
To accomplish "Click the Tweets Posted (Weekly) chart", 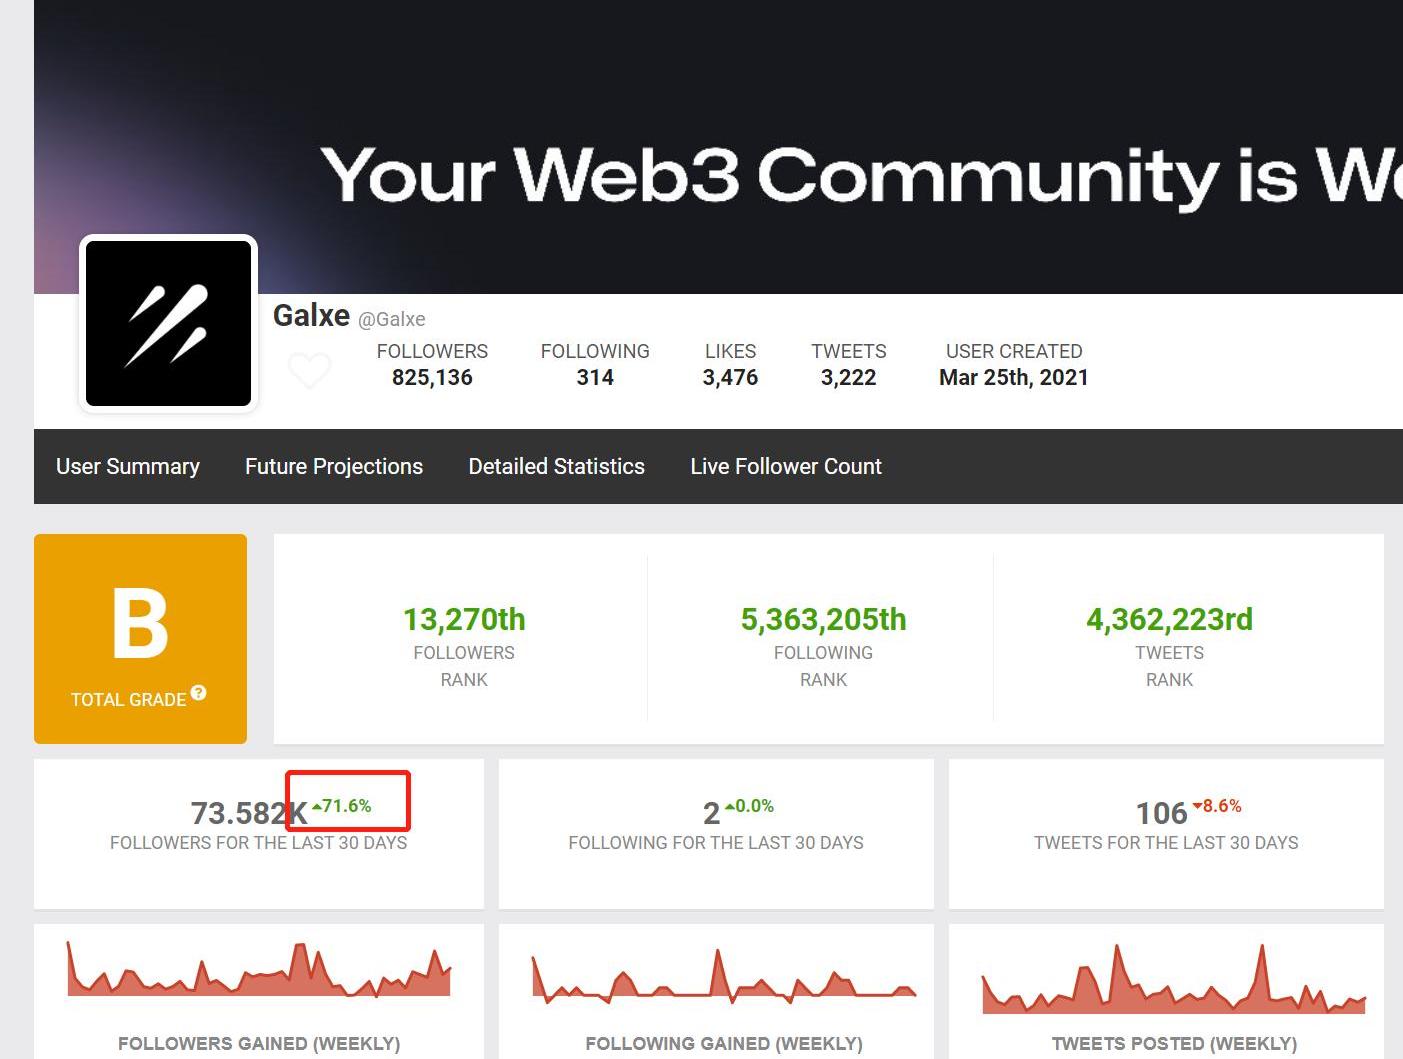I will [x=1174, y=979].
